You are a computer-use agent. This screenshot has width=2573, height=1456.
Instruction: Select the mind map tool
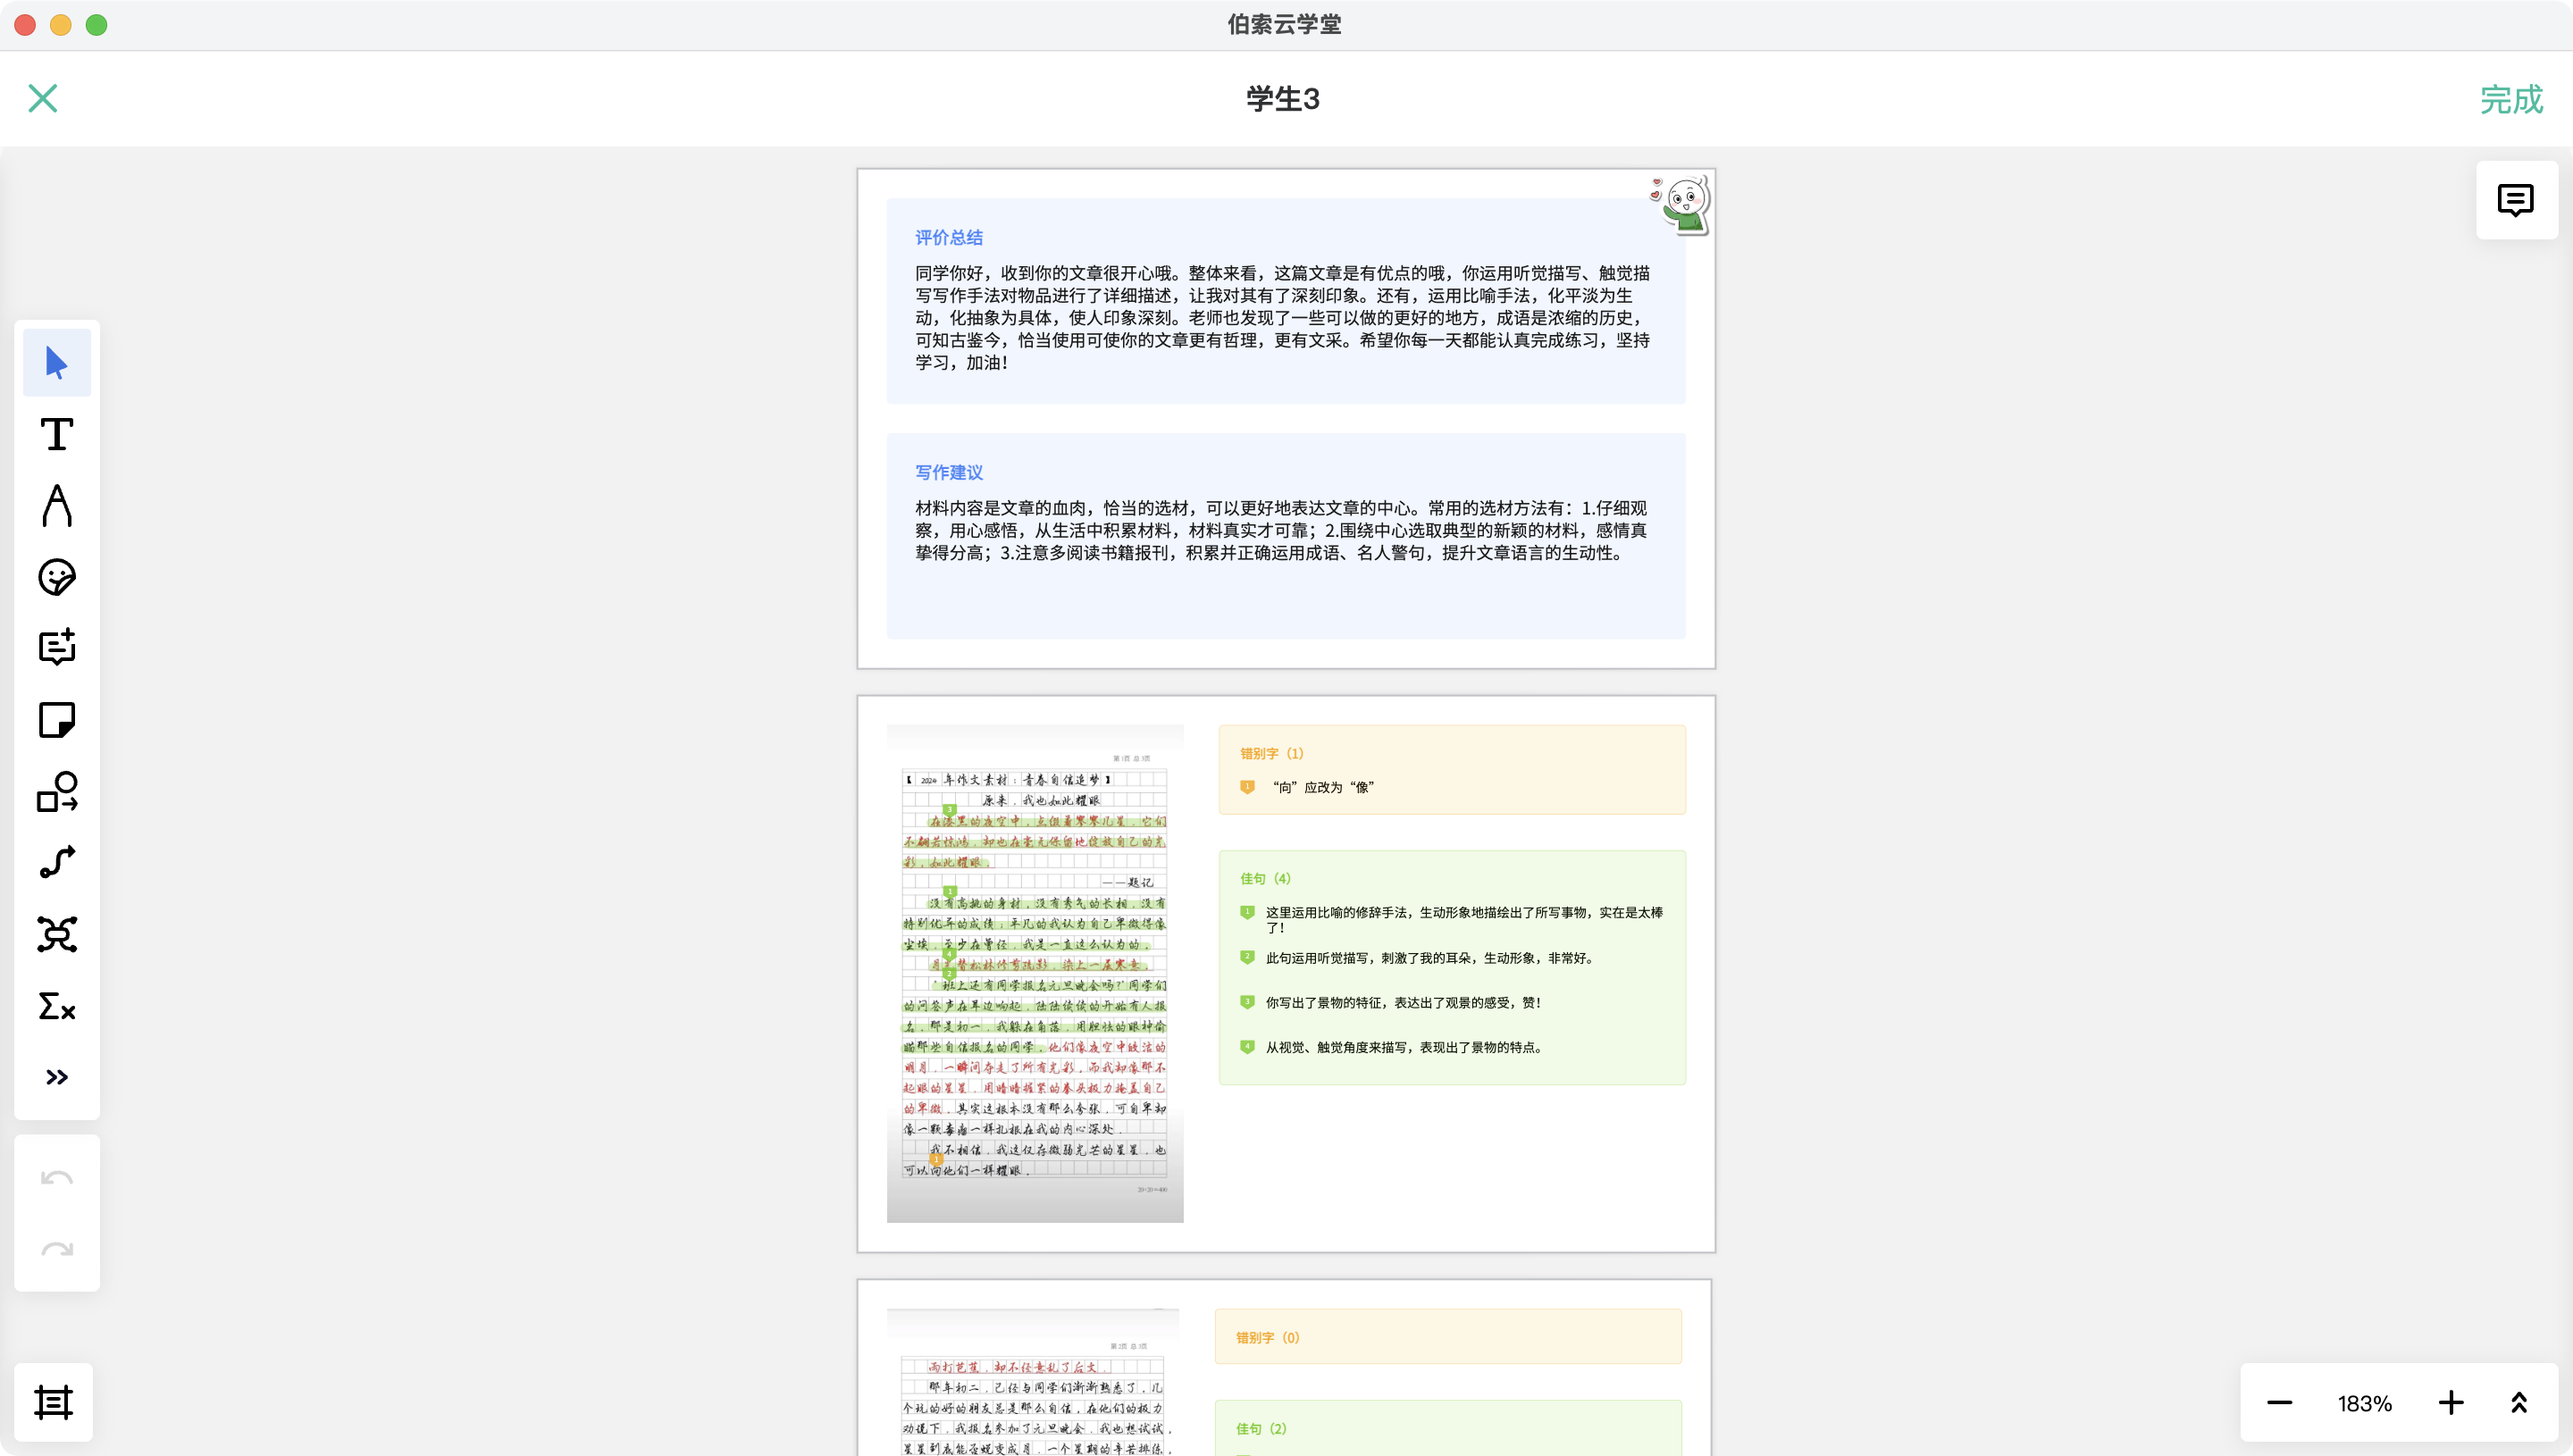[57, 934]
